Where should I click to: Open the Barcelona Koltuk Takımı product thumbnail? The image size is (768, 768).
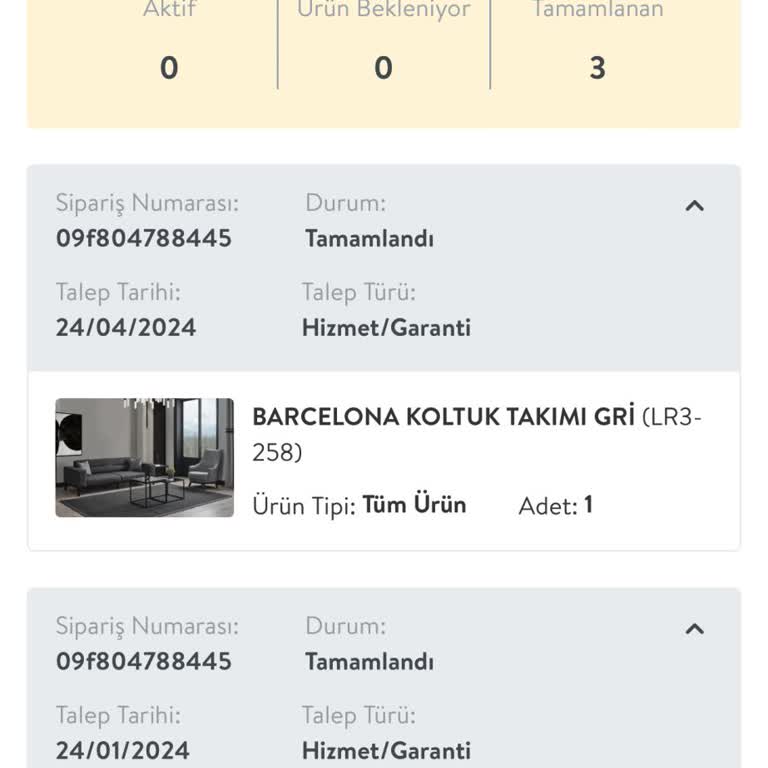(x=144, y=457)
